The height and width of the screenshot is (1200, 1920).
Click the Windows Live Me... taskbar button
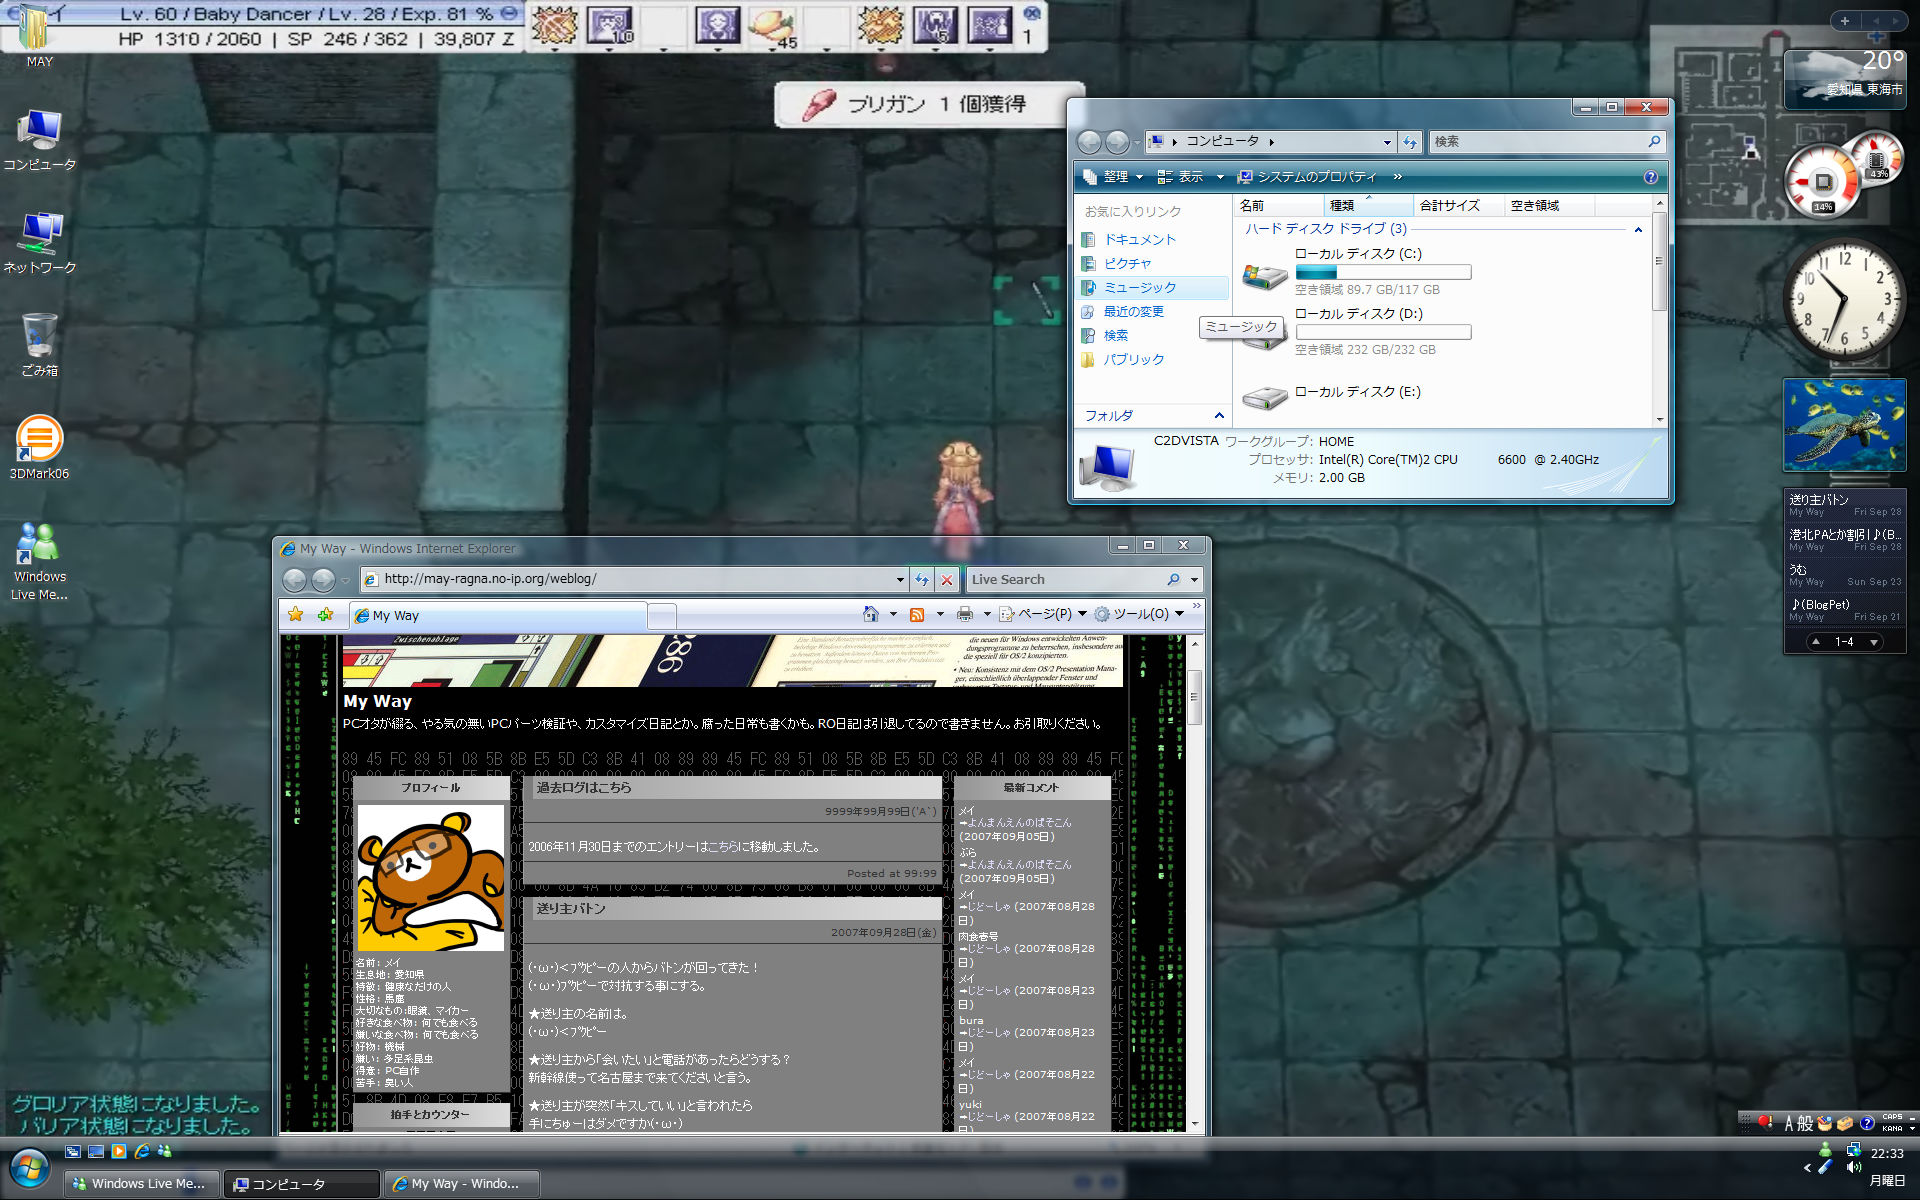(140, 1184)
